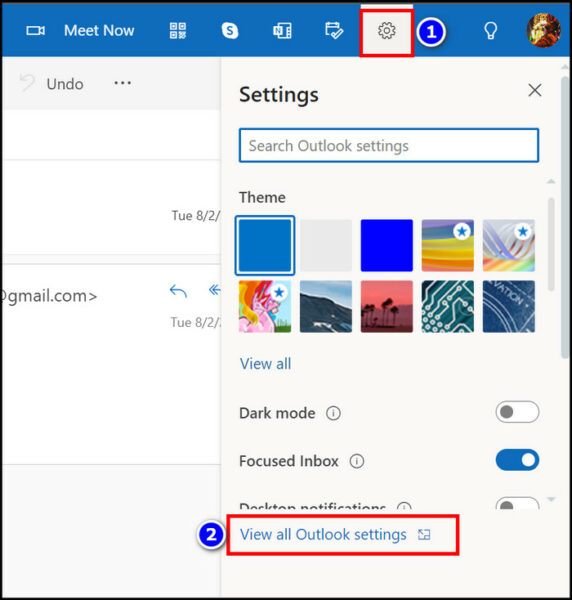
Task: Click the inner scroll-up arrow
Action: pos(551,181)
